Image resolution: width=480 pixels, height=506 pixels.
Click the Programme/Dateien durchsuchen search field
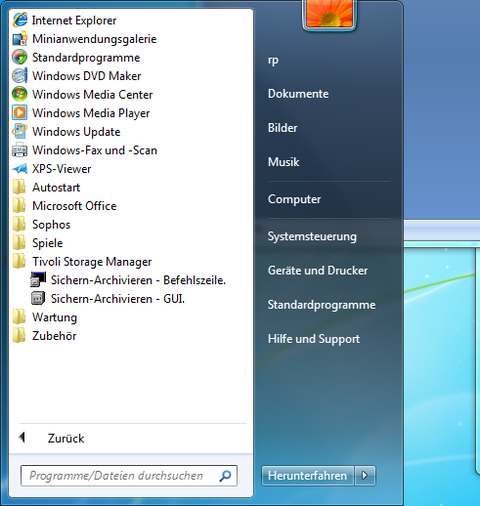tap(129, 476)
